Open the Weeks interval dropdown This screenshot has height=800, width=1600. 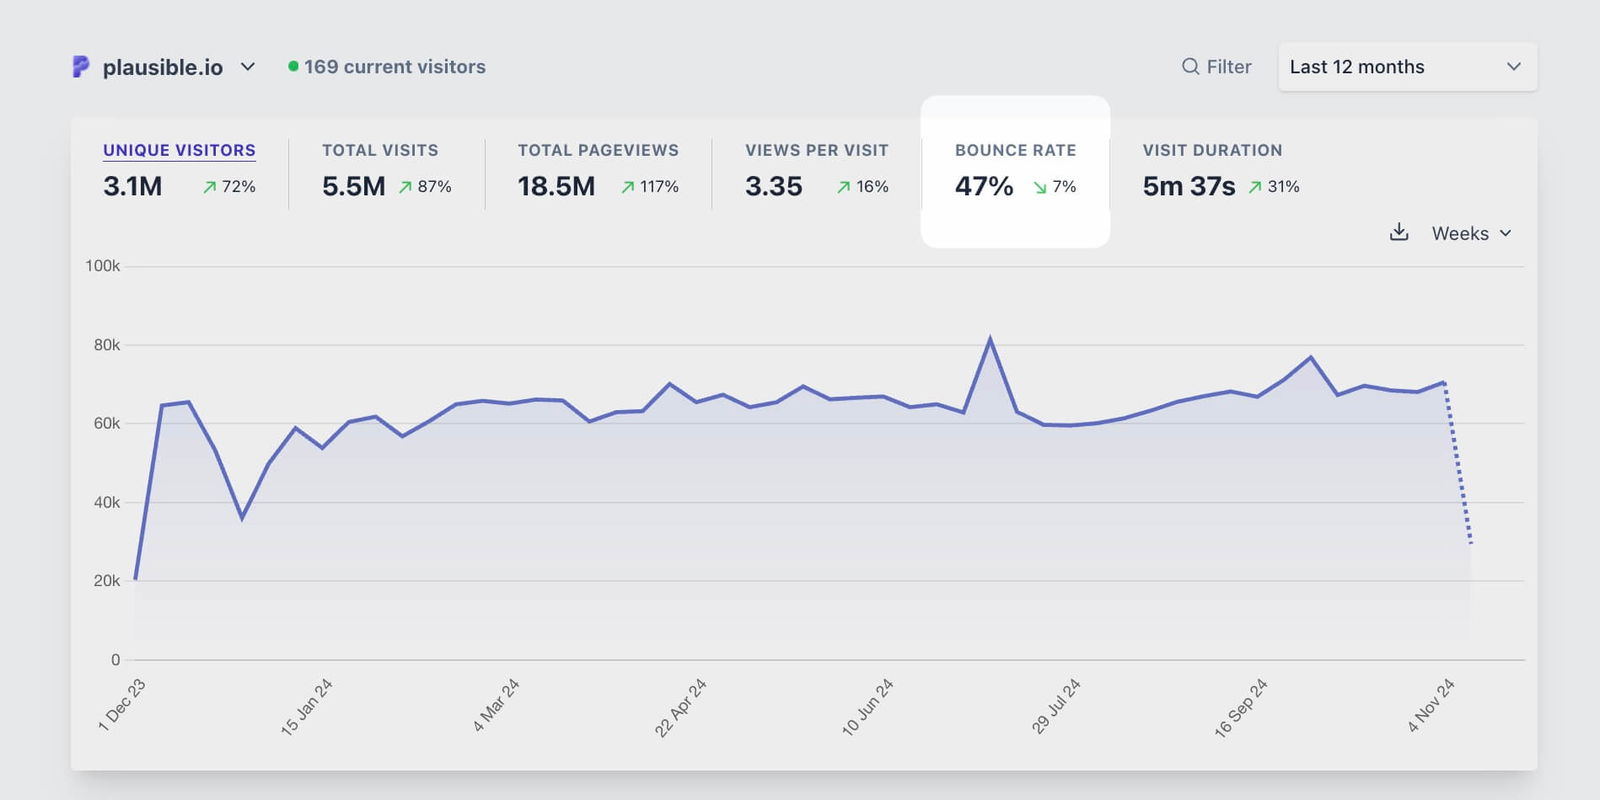tap(1471, 233)
